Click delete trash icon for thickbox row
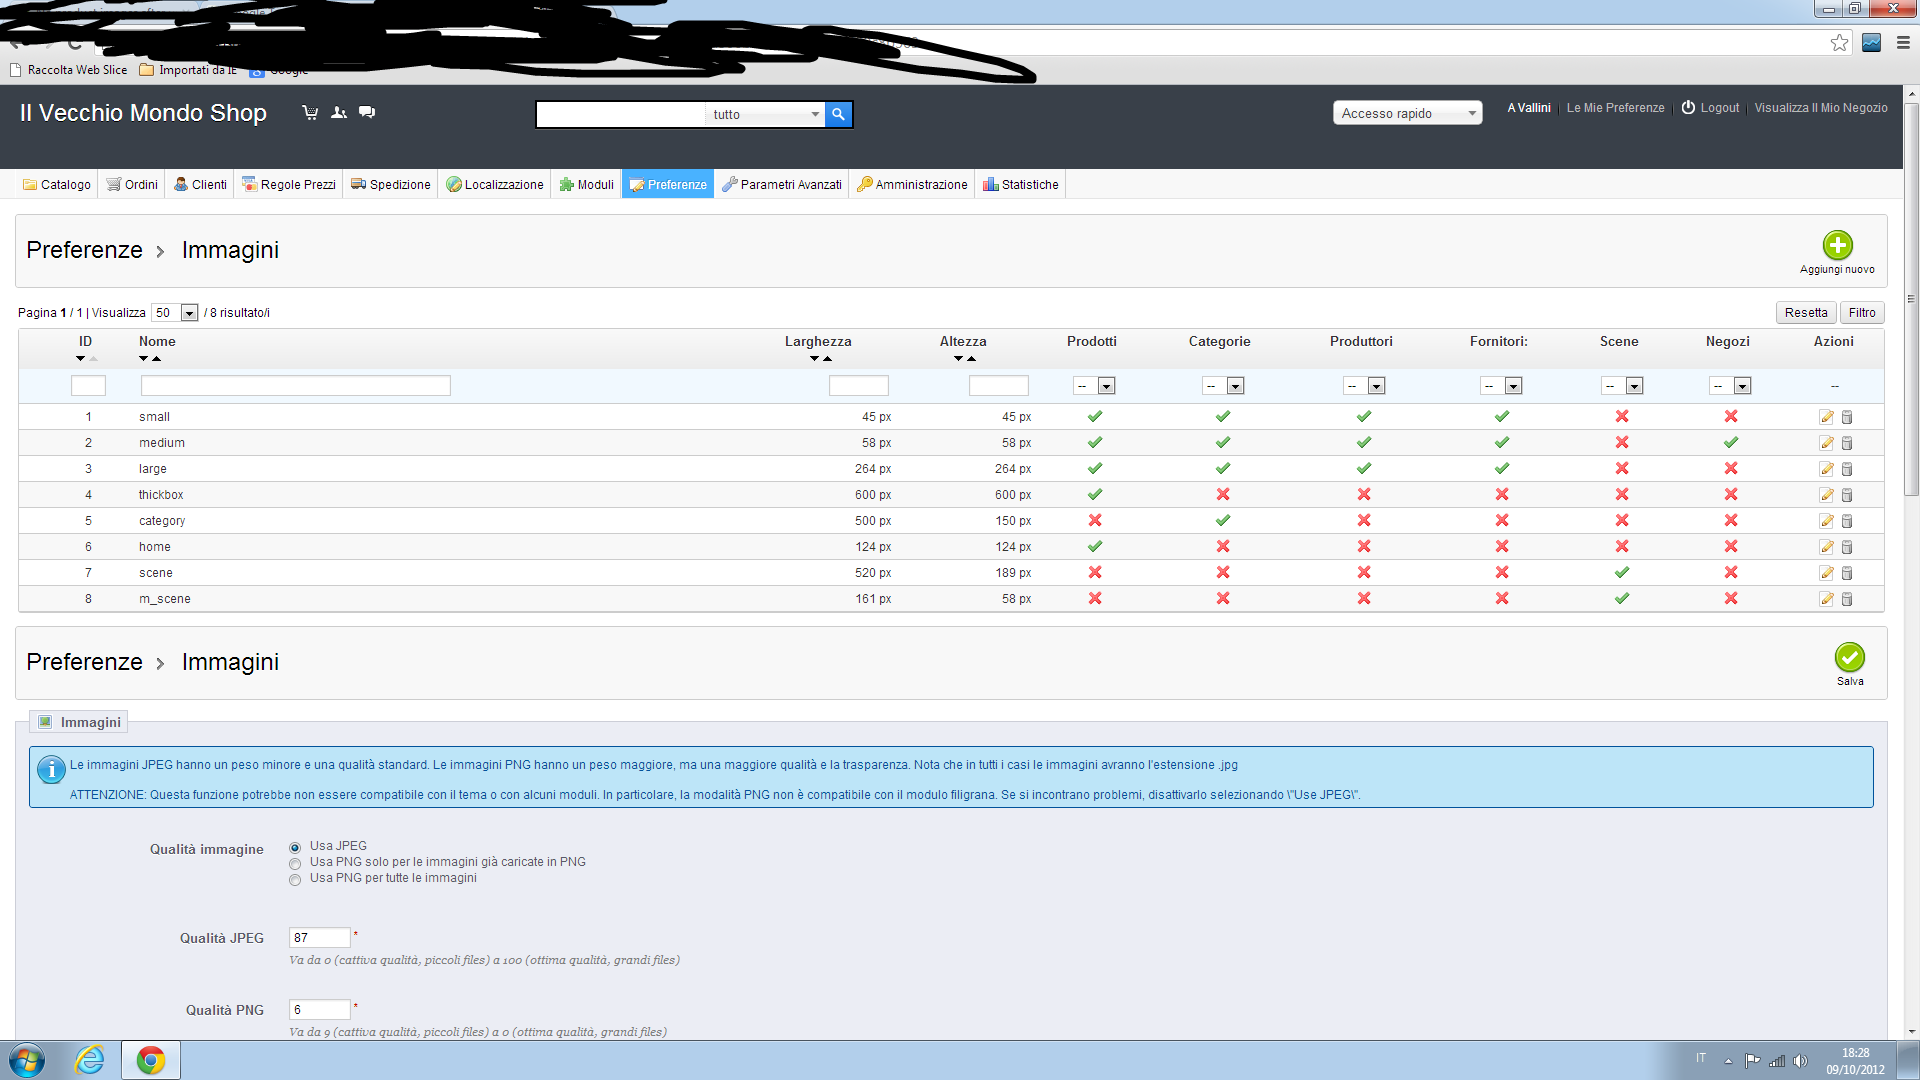This screenshot has height=1080, width=1920. pos(1847,495)
